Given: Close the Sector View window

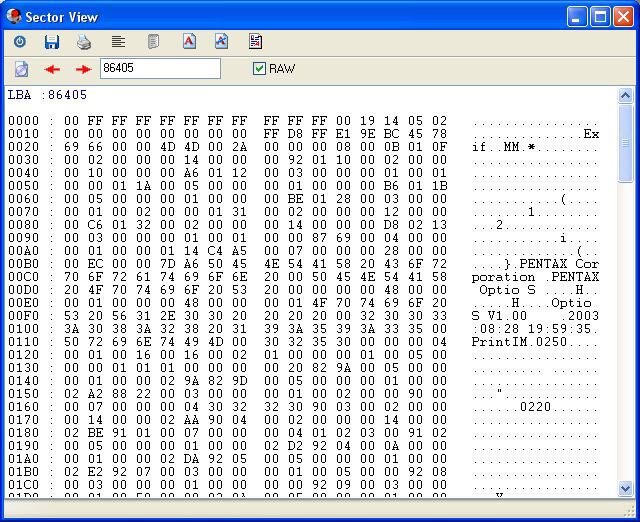Looking at the screenshot, I should (623, 17).
